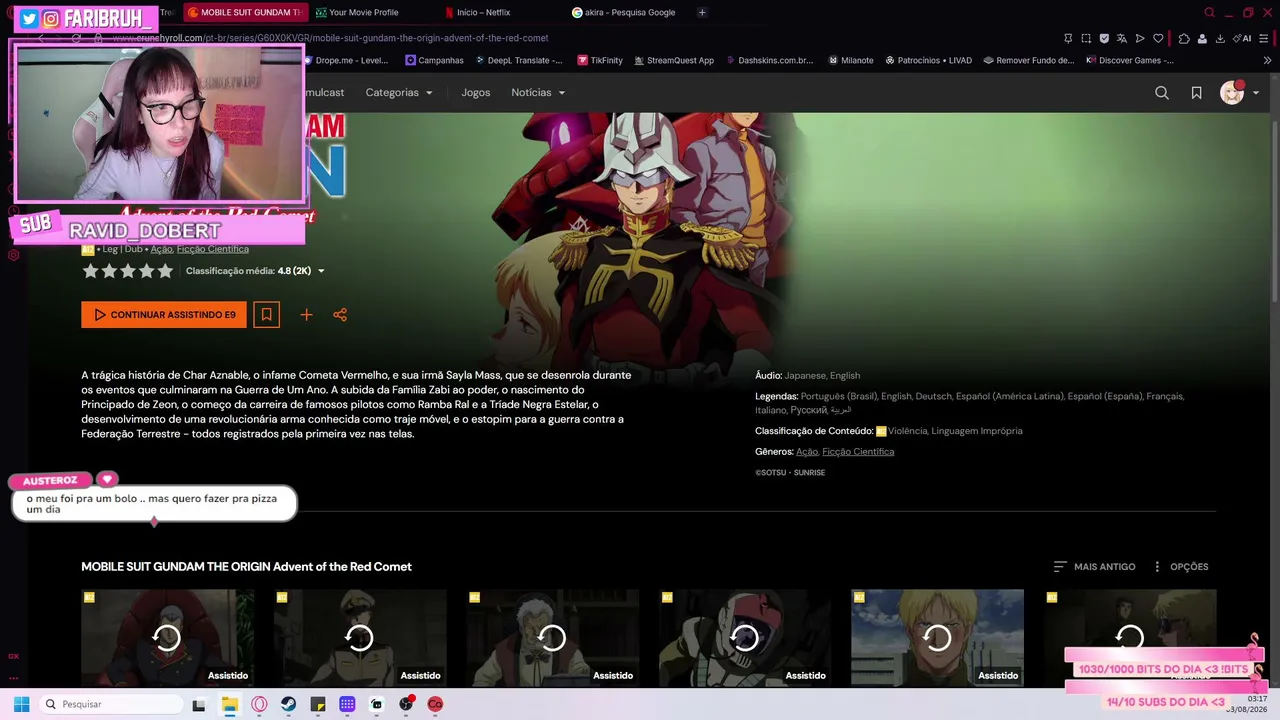This screenshot has height=720, width=1280.
Task: Click Continuar Assistindo E9 button
Action: pyautogui.click(x=164, y=314)
